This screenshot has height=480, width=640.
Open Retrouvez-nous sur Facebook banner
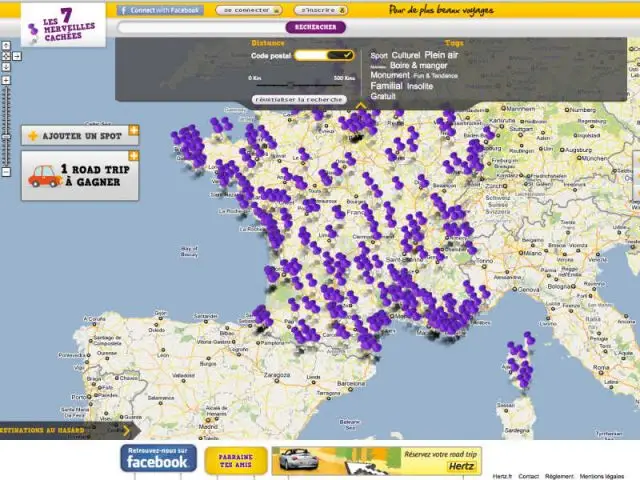tap(158, 458)
